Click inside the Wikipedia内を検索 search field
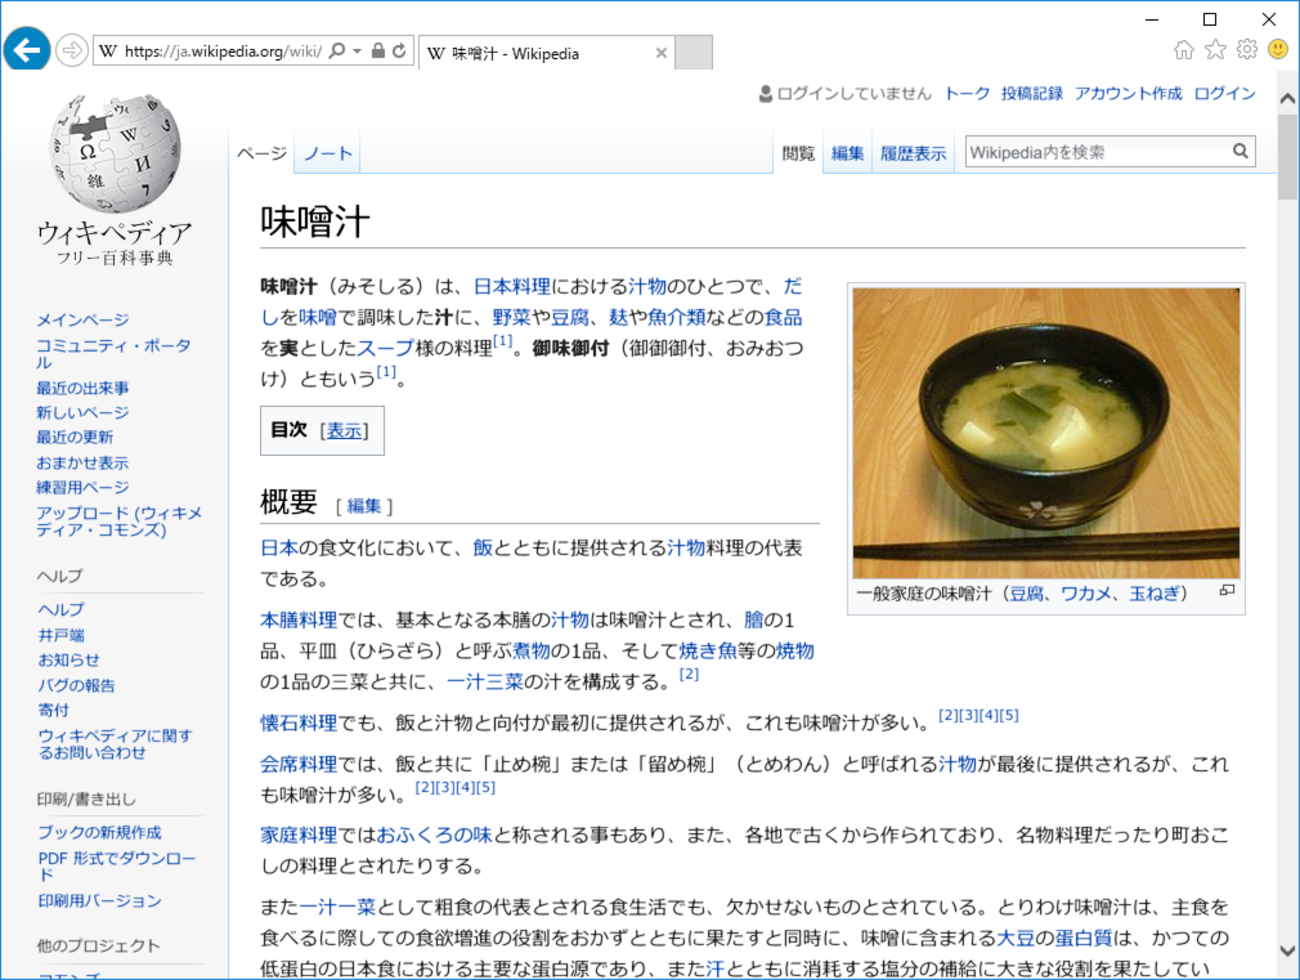Screen dimensions: 1300x980 (x=1098, y=152)
